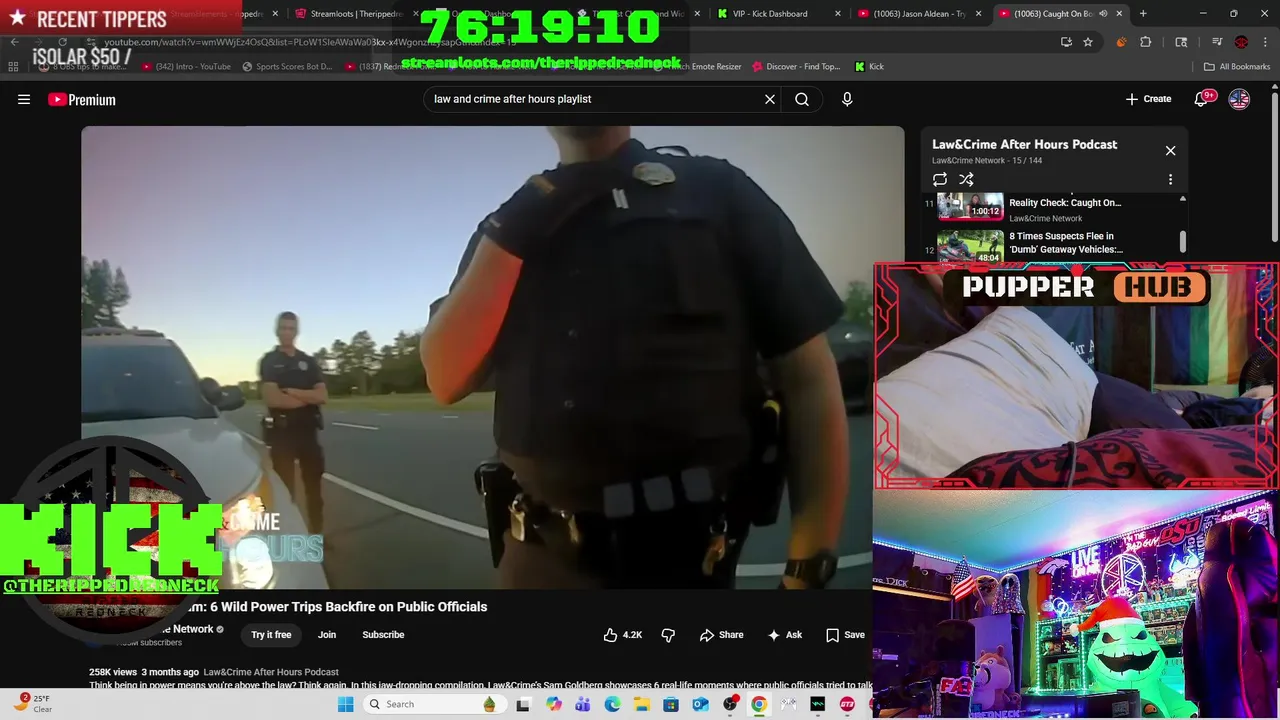Click on the video player to pause
The image size is (1280, 720).
click(x=492, y=358)
